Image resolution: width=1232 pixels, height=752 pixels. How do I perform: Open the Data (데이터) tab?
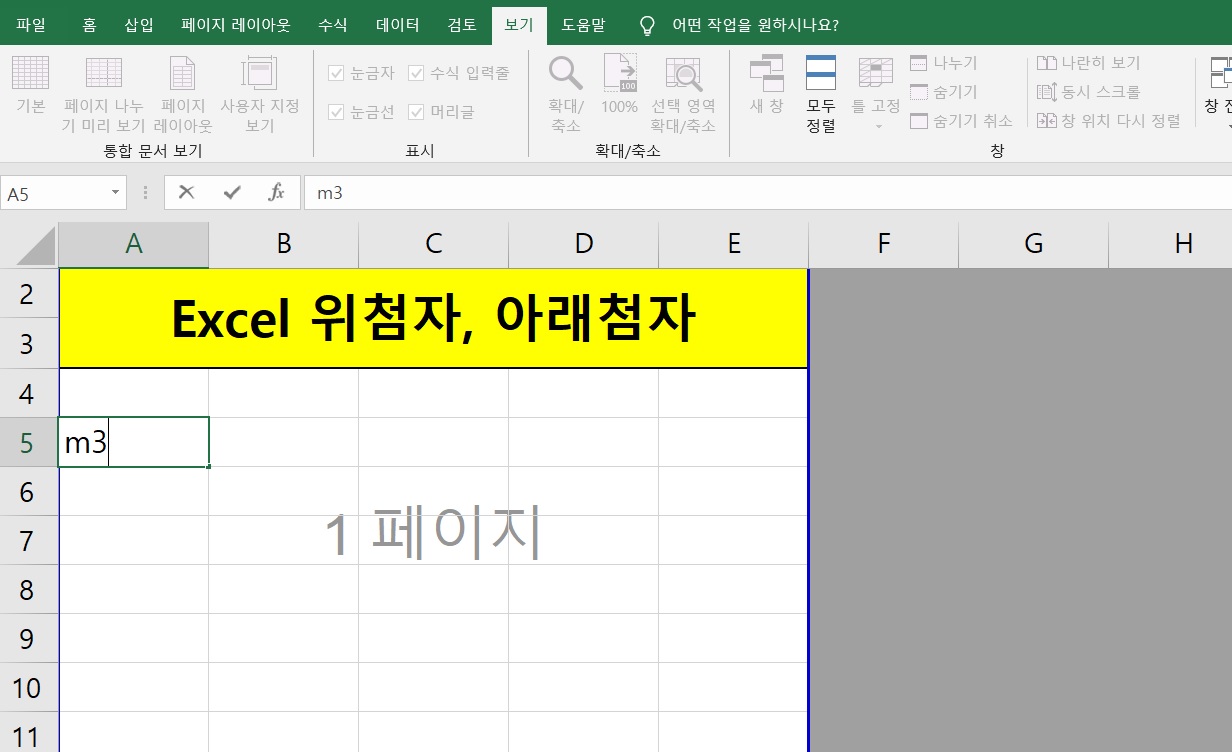398,25
